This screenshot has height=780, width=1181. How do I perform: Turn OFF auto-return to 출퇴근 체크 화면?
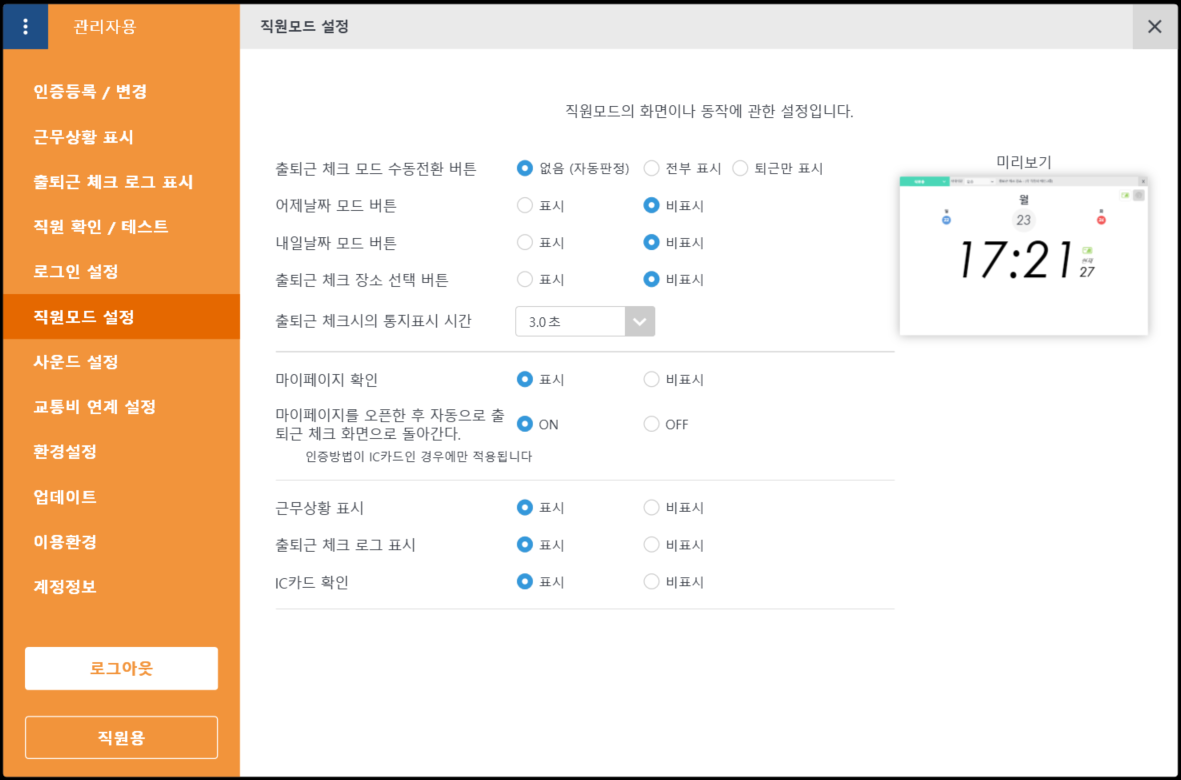point(652,424)
